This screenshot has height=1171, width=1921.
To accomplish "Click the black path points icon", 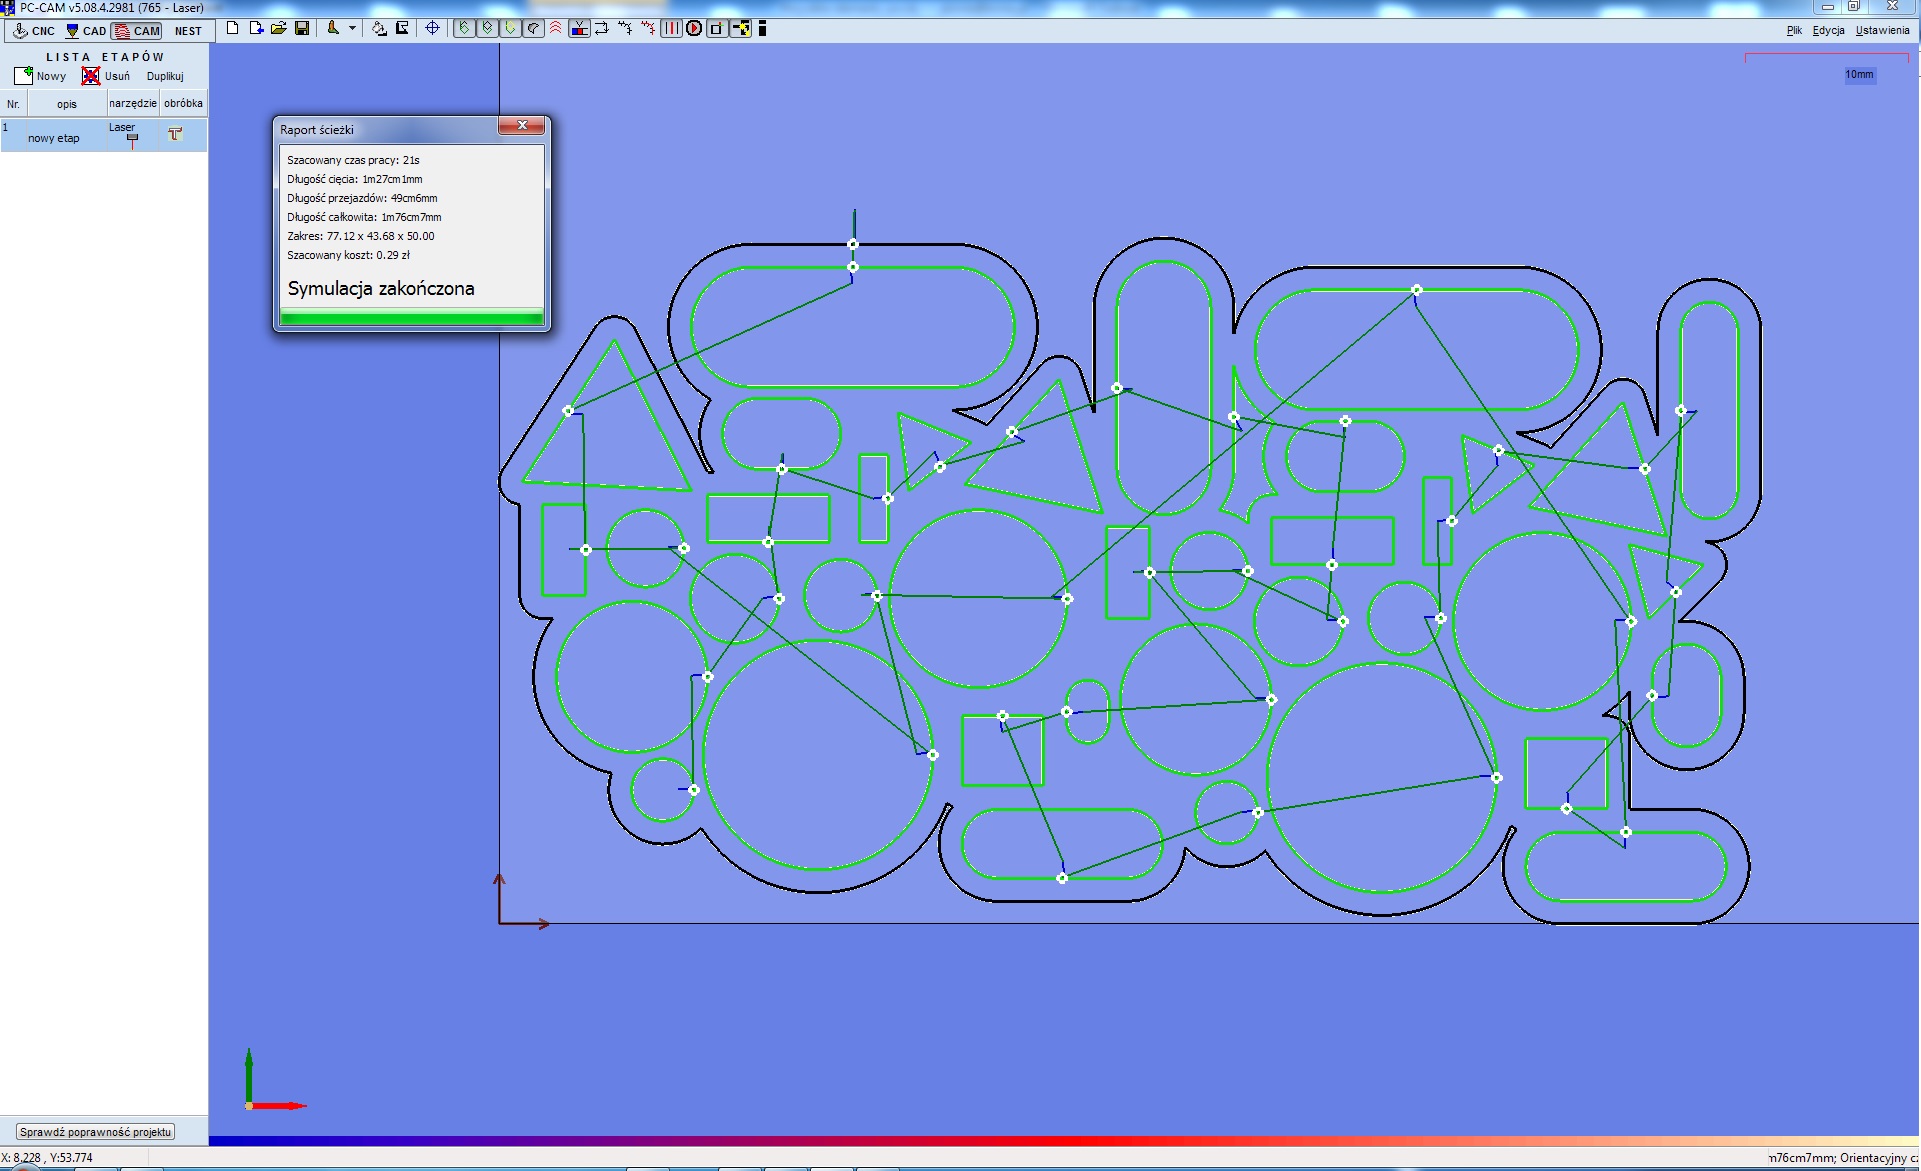I will click(625, 29).
